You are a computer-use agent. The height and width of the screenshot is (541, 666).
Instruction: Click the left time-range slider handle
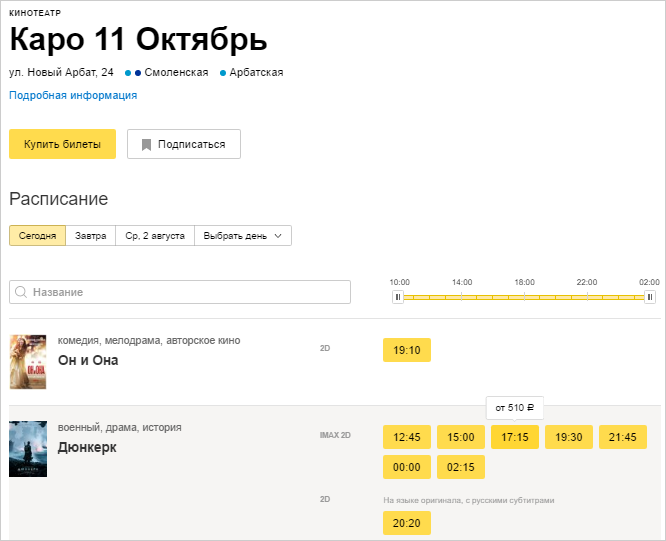point(398,297)
